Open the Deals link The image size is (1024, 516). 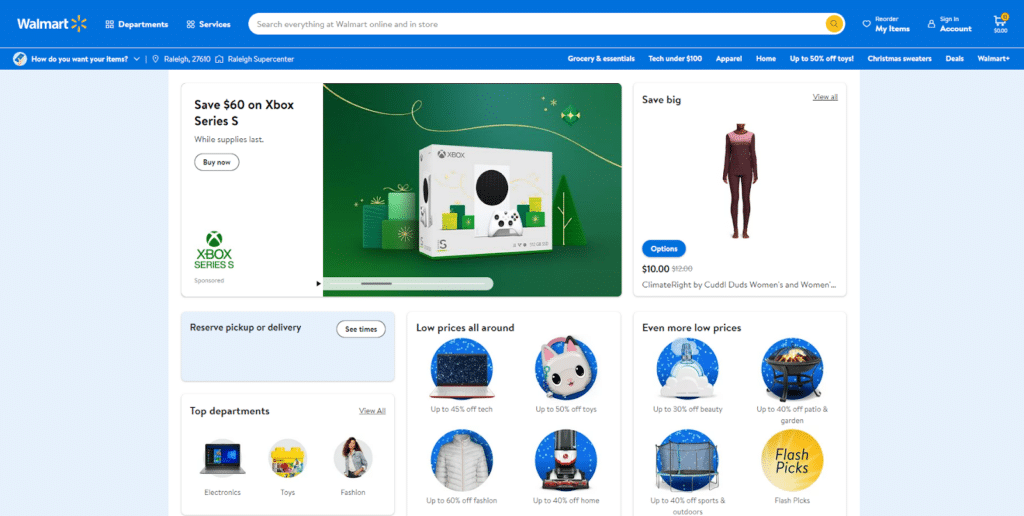(x=954, y=59)
